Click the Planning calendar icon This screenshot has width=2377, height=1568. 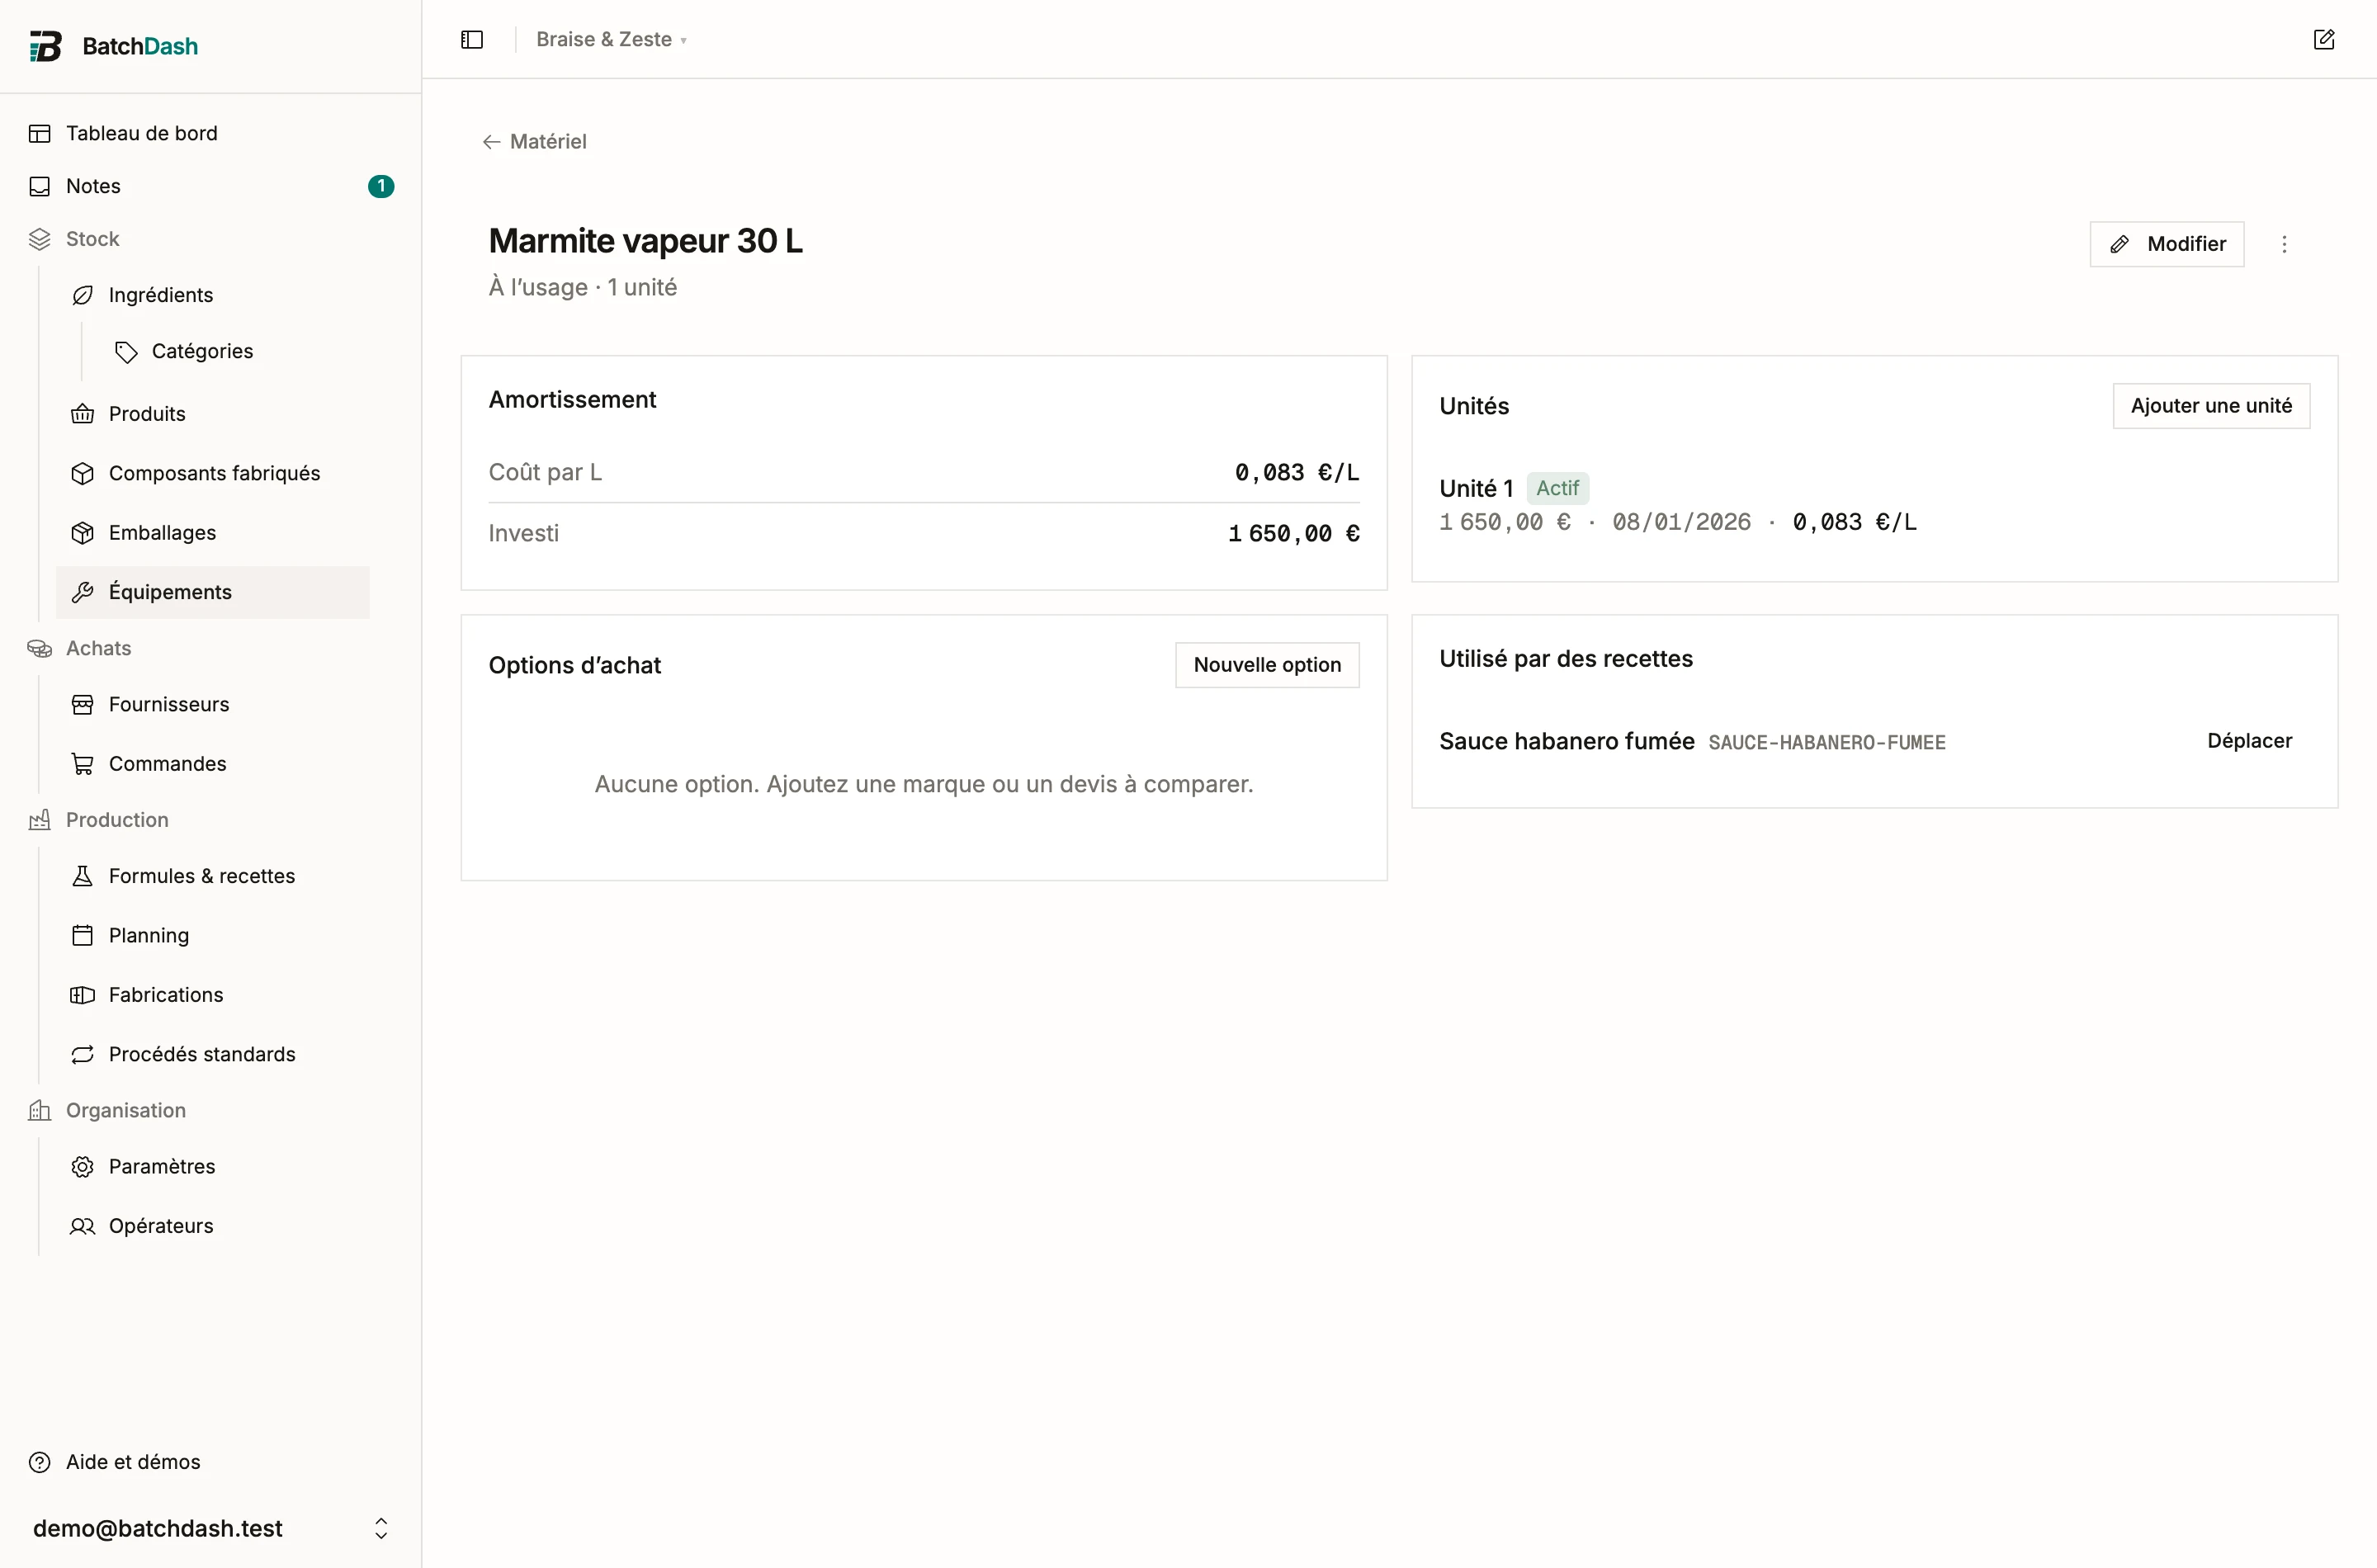83,935
